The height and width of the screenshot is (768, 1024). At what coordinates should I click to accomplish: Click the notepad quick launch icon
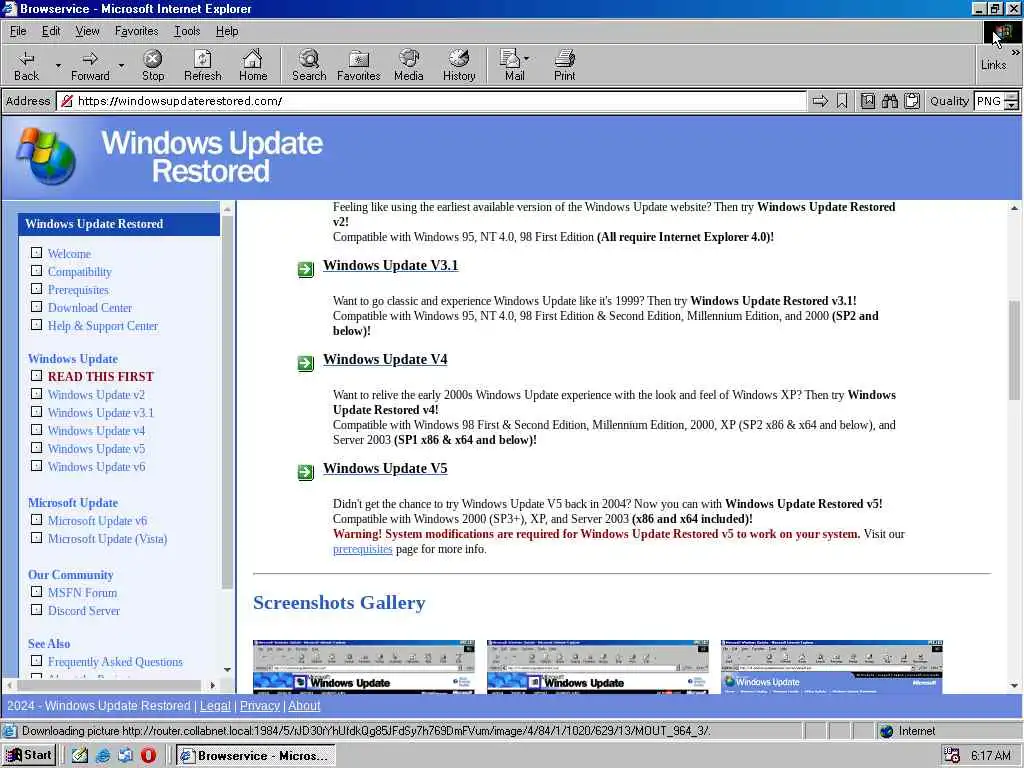pos(80,756)
